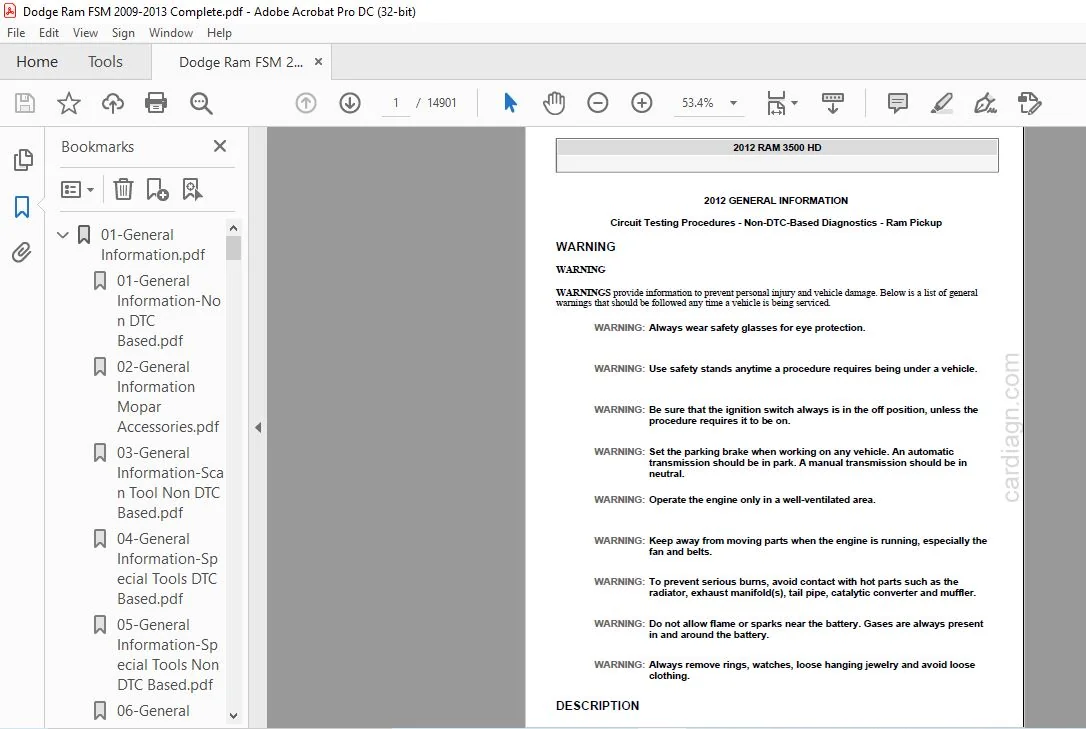The width and height of the screenshot is (1086, 729).
Task: Select the arrow Selection tool
Action: pos(510,103)
